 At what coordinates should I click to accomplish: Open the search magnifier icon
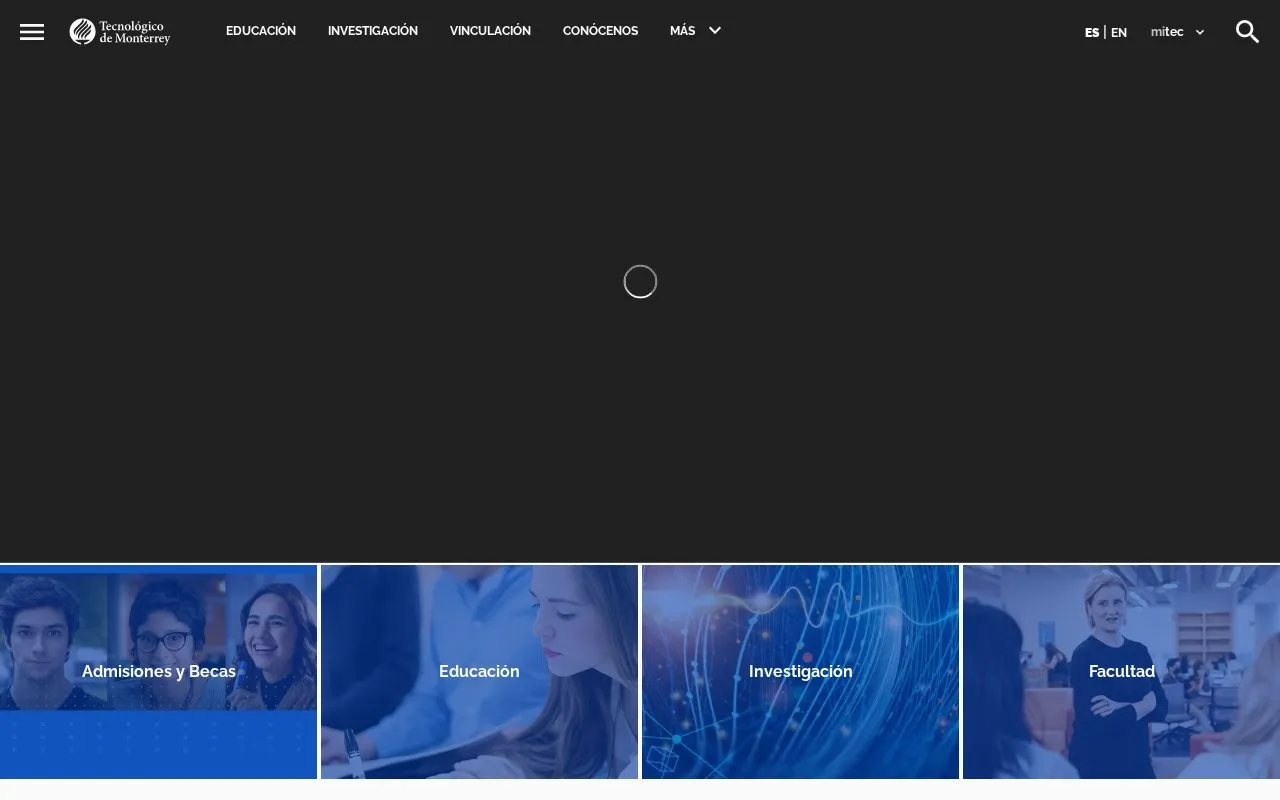click(1247, 32)
